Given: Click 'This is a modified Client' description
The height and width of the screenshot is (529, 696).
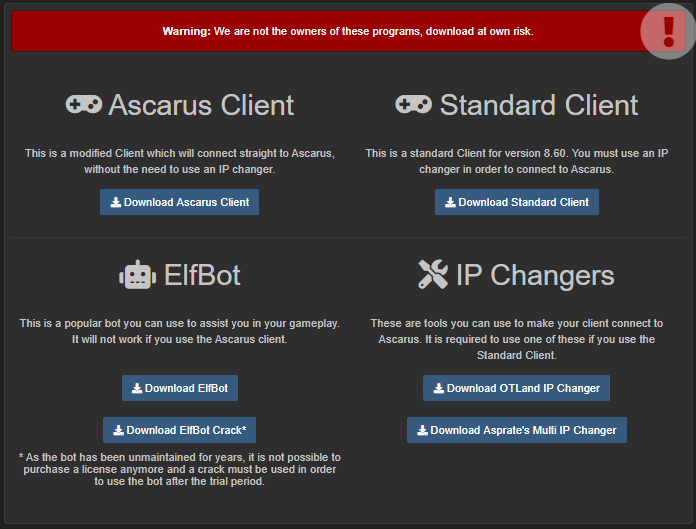Looking at the screenshot, I should (179, 161).
